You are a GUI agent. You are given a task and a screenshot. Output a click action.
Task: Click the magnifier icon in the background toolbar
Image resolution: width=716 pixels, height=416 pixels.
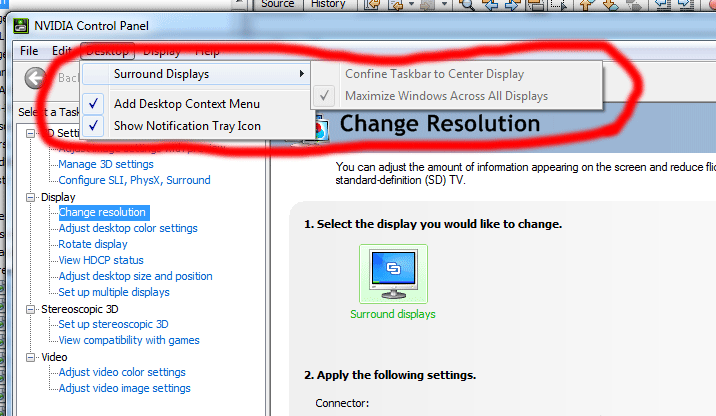click(467, 5)
